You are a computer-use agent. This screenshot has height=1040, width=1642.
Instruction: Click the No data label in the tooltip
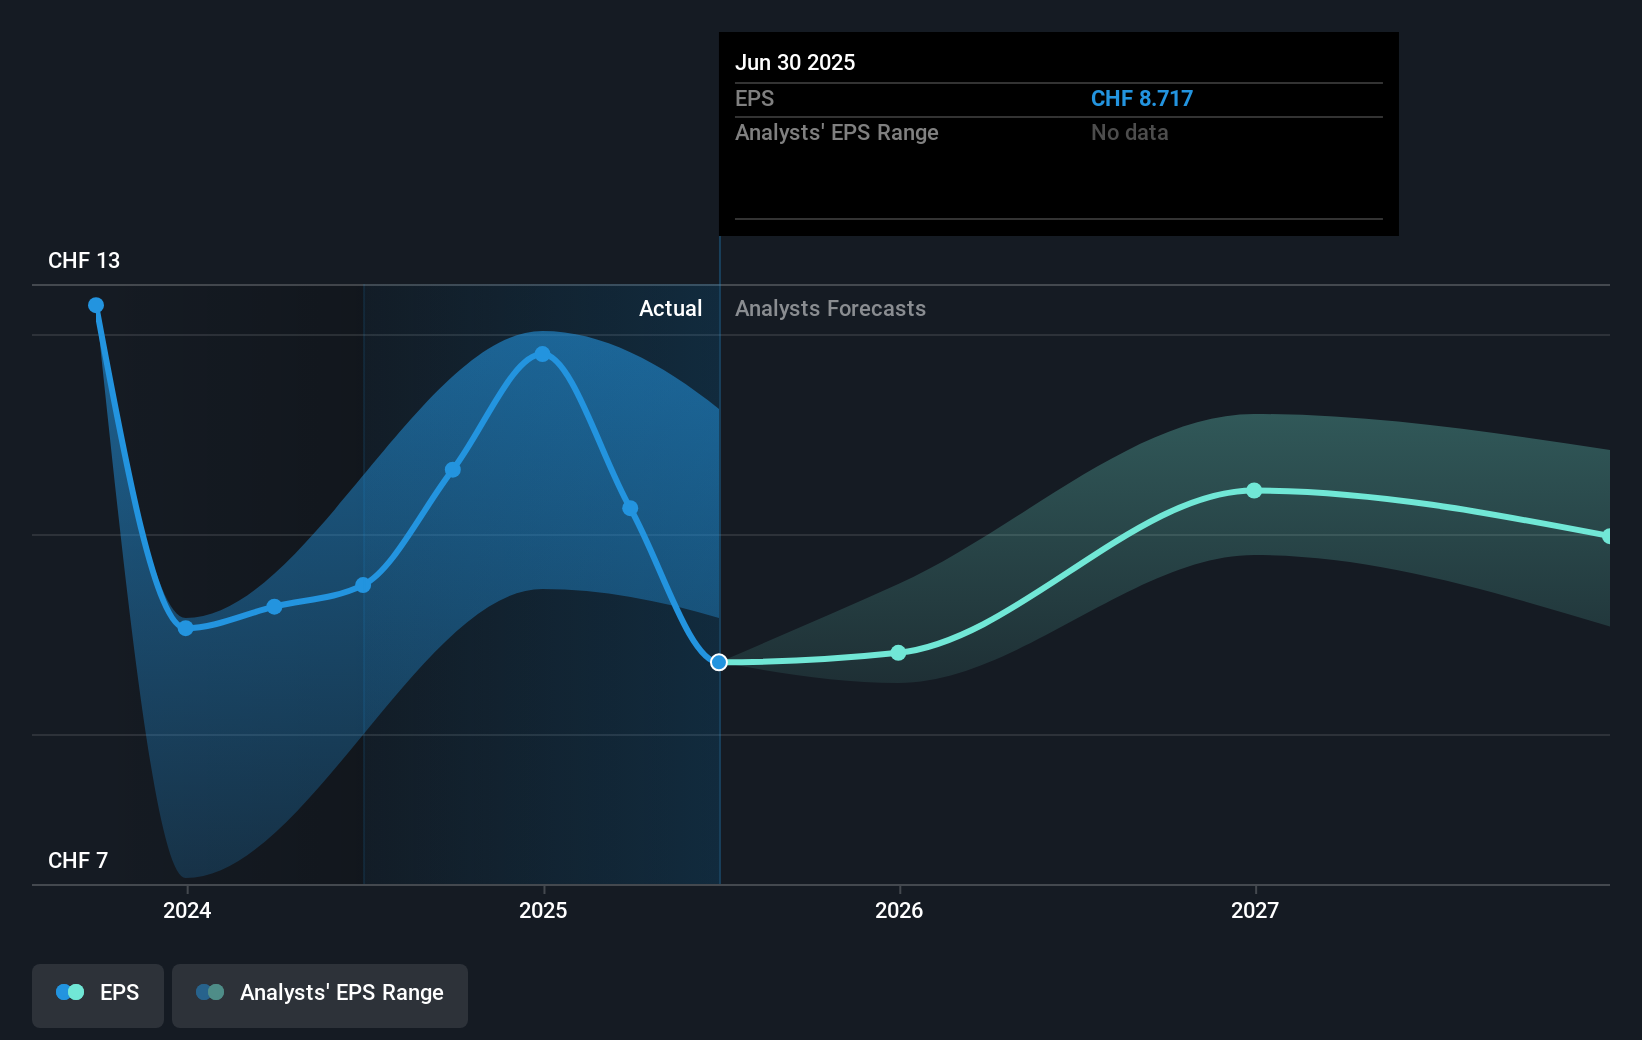[x=1128, y=132]
